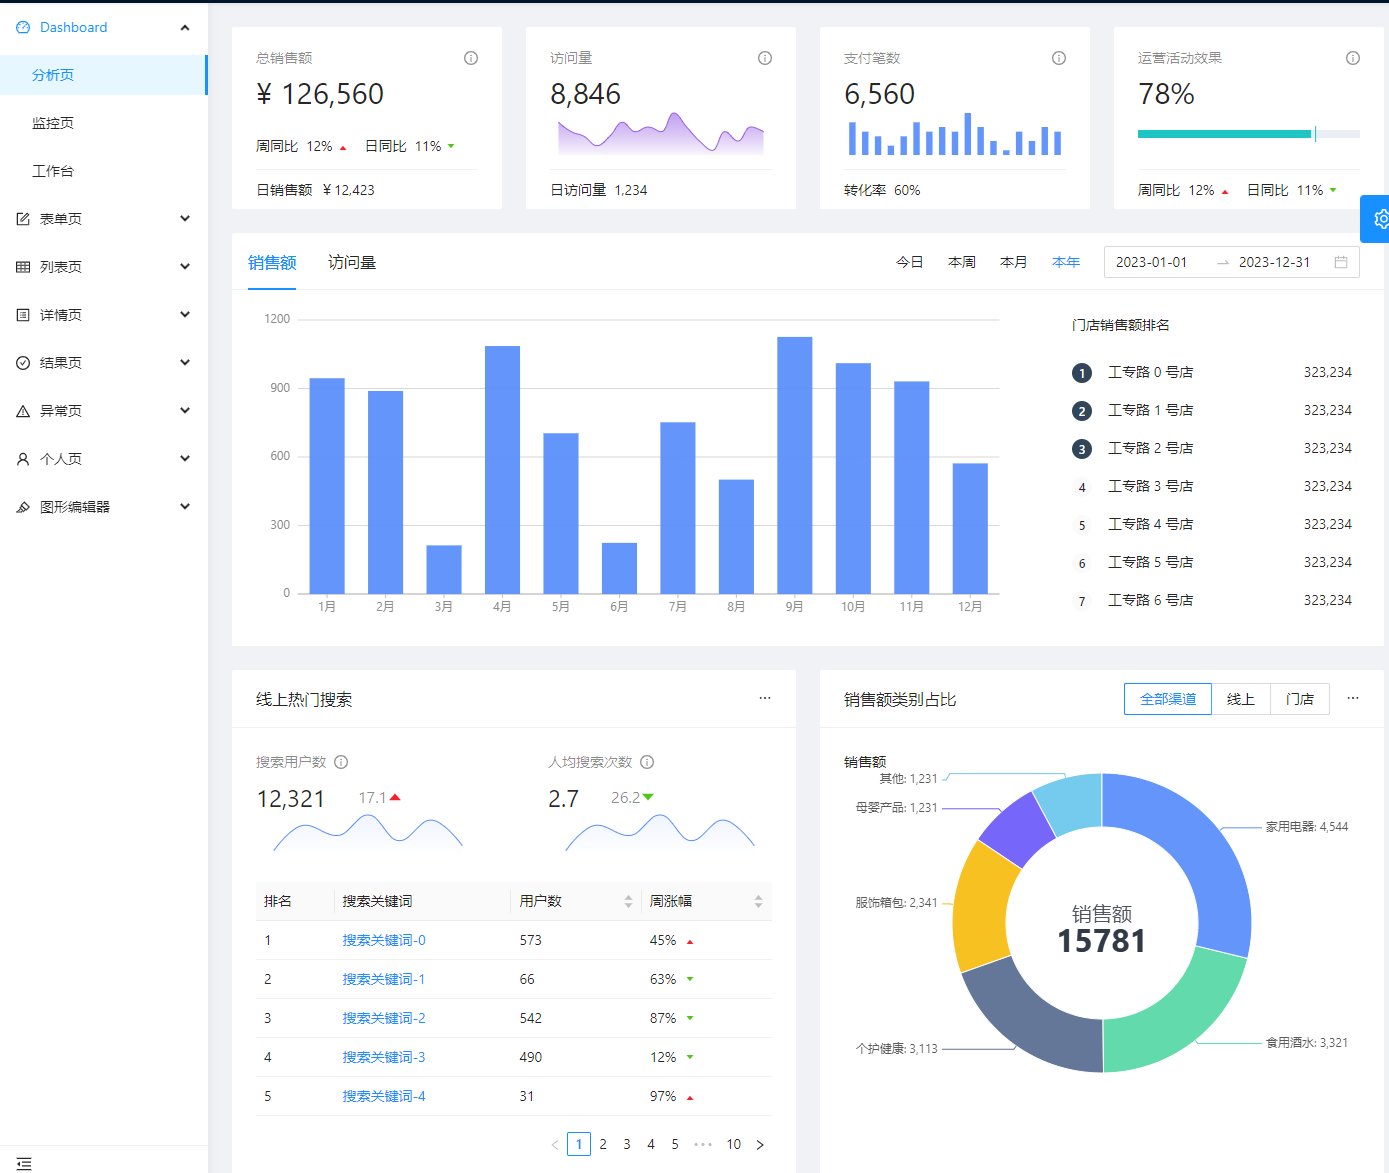Click the 详情页 profile icon
The width and height of the screenshot is (1389, 1173).
tap(23, 315)
